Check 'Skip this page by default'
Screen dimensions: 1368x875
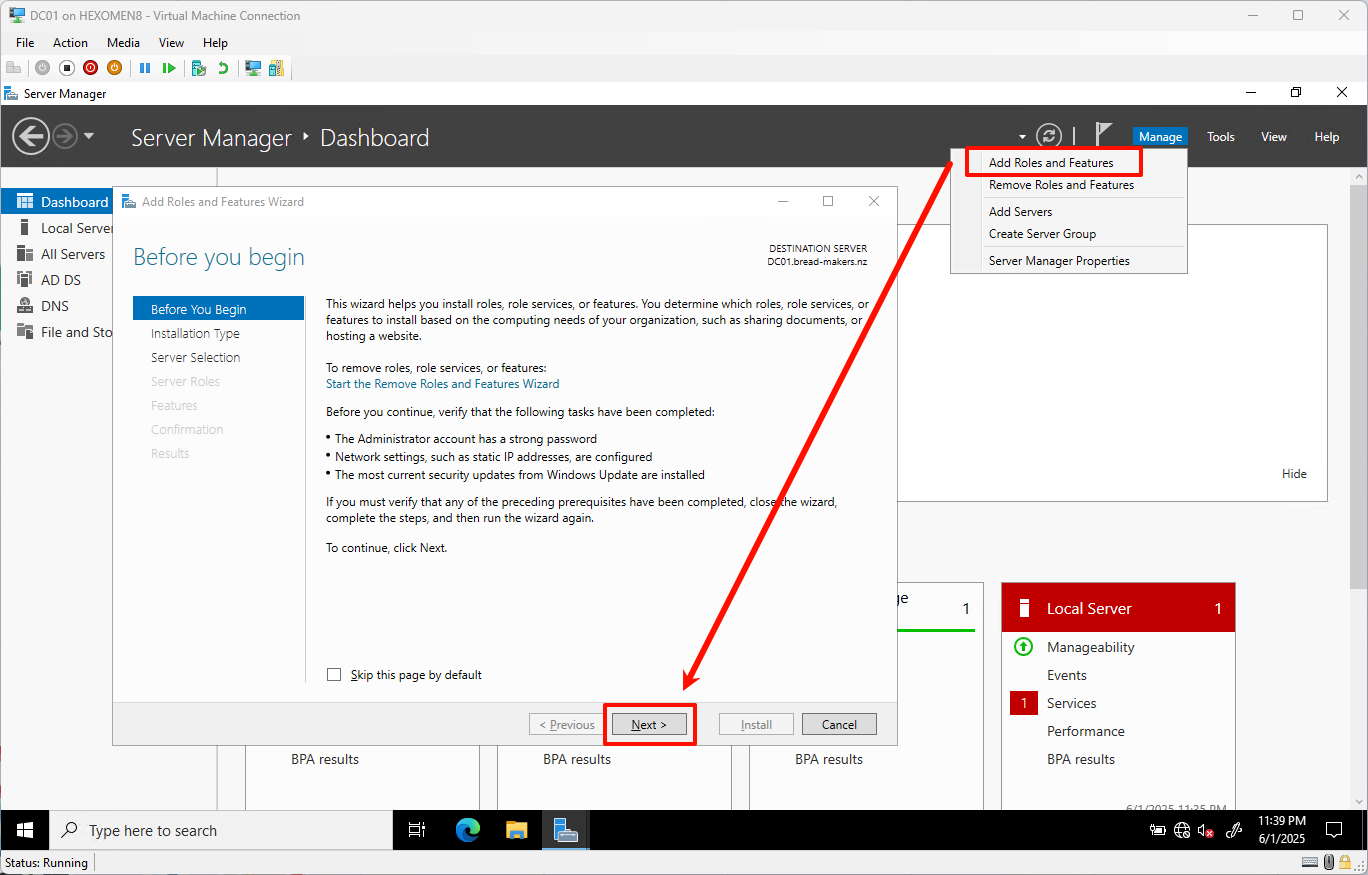(x=334, y=675)
